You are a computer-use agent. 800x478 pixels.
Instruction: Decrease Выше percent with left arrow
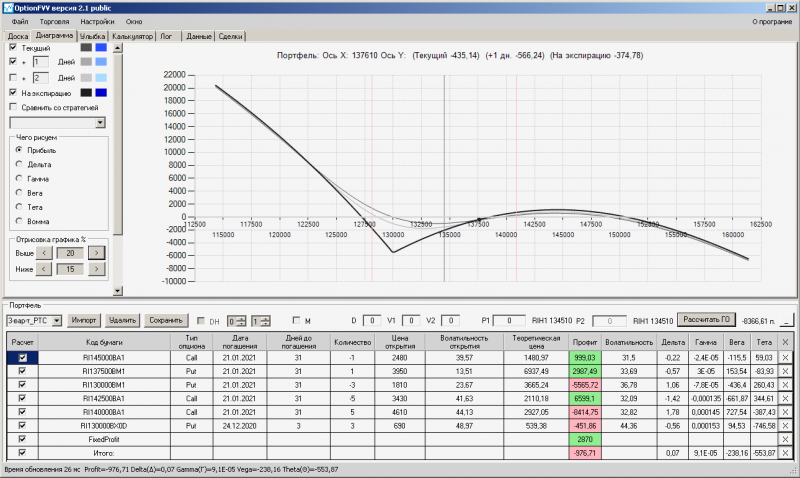coord(44,253)
